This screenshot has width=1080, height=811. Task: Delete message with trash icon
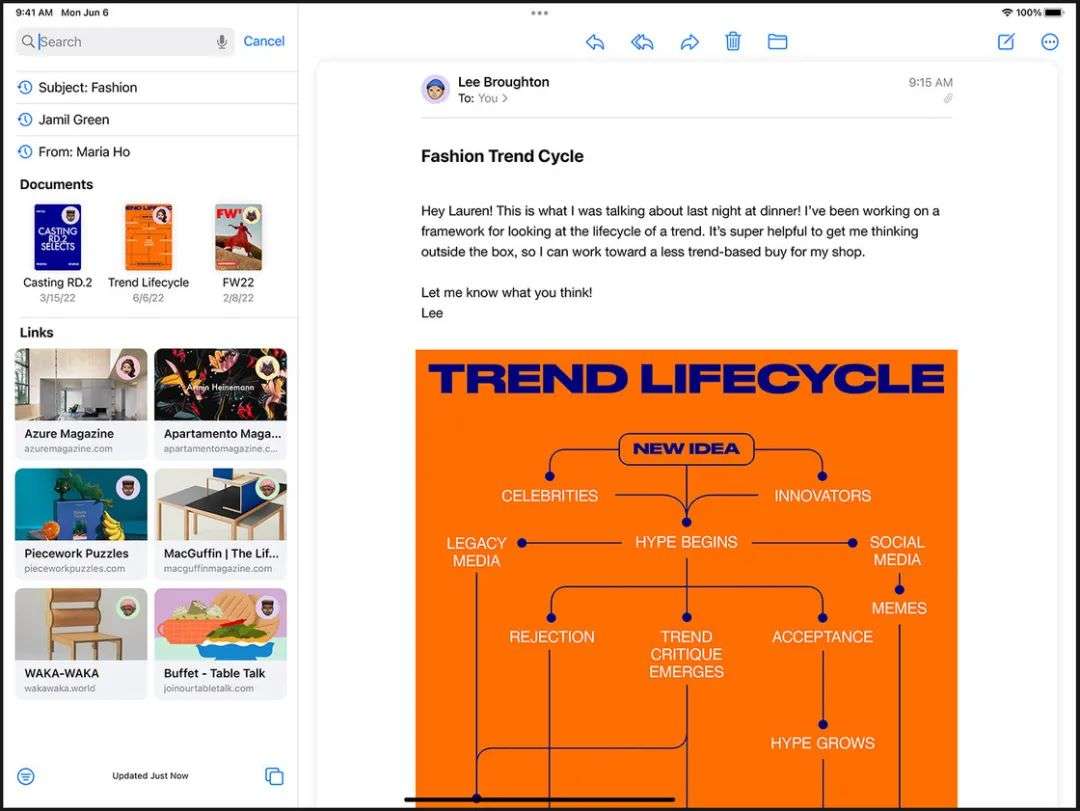pyautogui.click(x=733, y=41)
